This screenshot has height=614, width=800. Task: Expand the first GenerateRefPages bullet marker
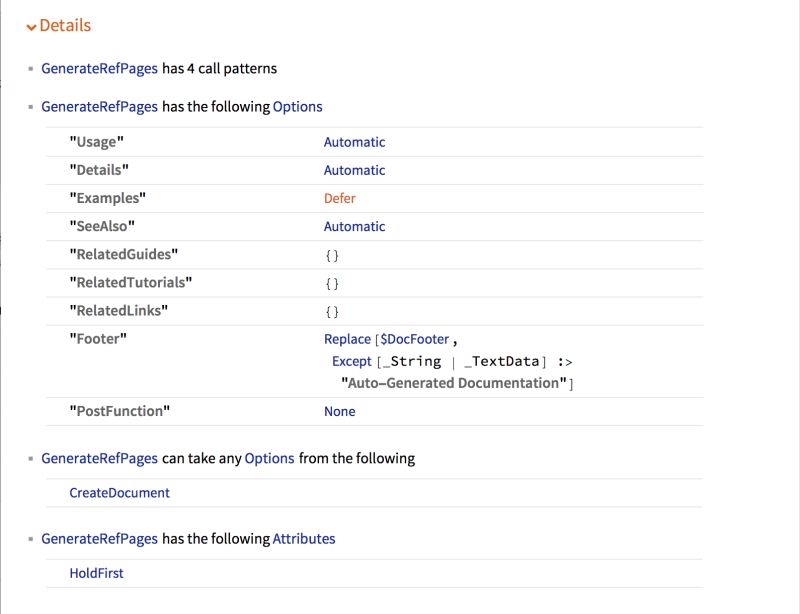tap(31, 69)
